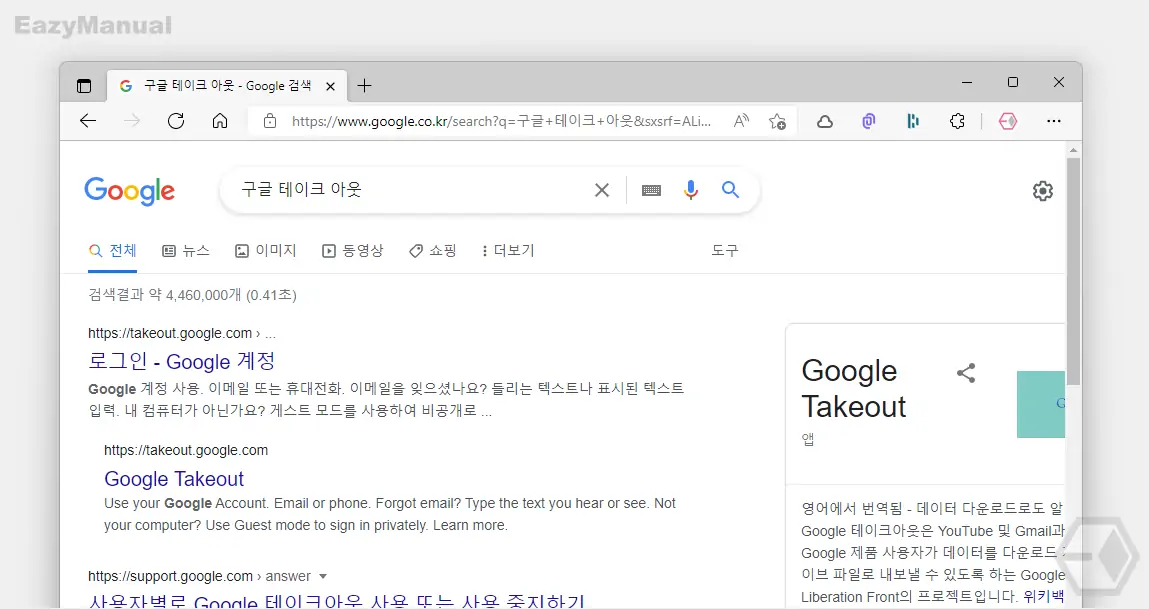Clear the search box with X
Screen dimensions: 1149x609
(602, 191)
